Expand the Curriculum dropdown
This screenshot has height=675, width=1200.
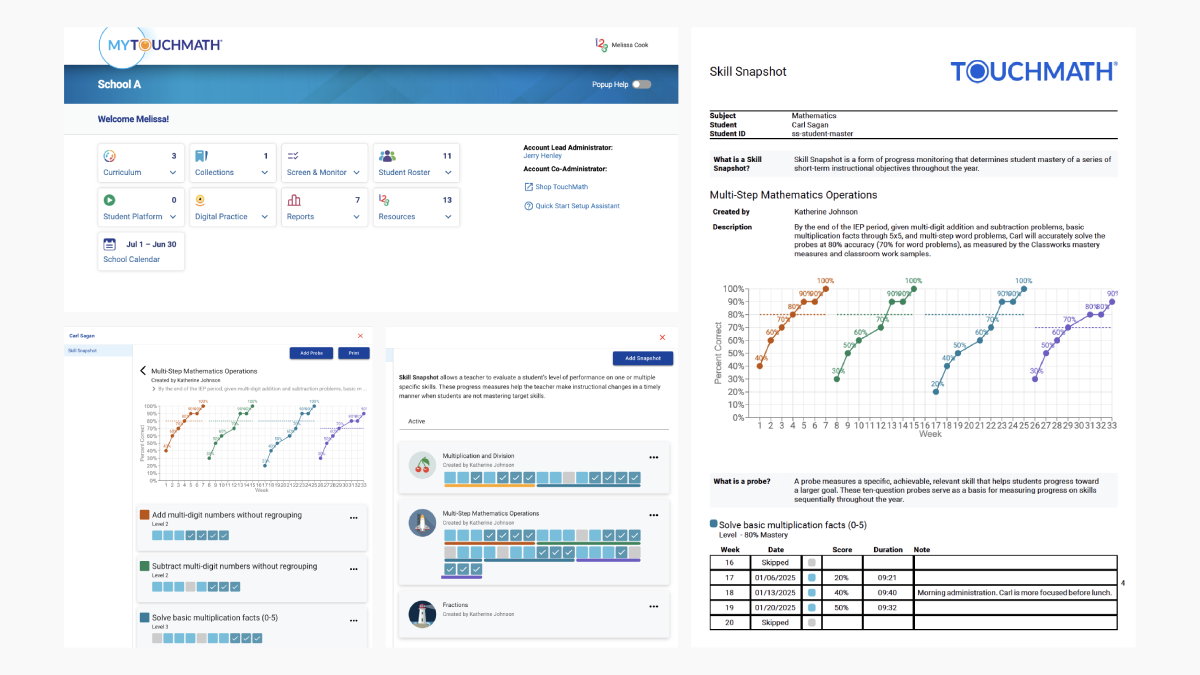(173, 173)
